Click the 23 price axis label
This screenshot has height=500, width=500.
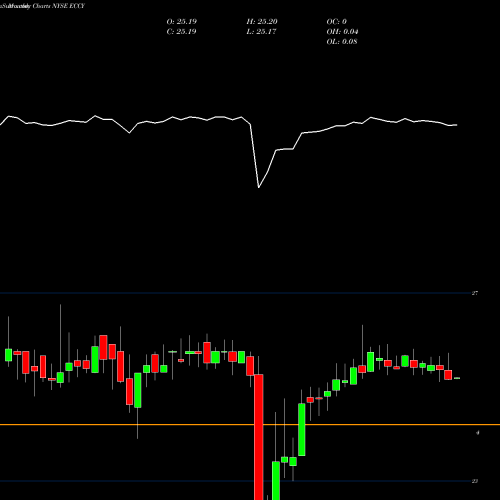point(475,481)
